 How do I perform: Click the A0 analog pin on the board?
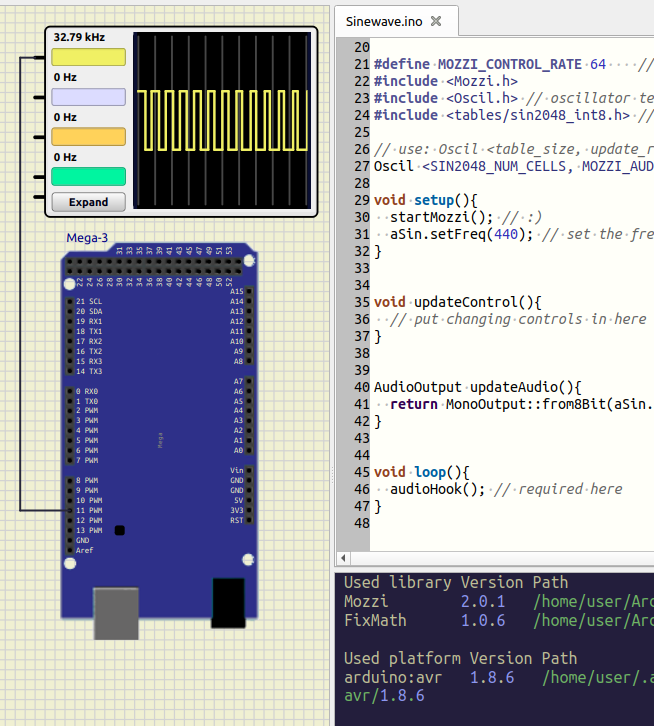click(x=248, y=450)
